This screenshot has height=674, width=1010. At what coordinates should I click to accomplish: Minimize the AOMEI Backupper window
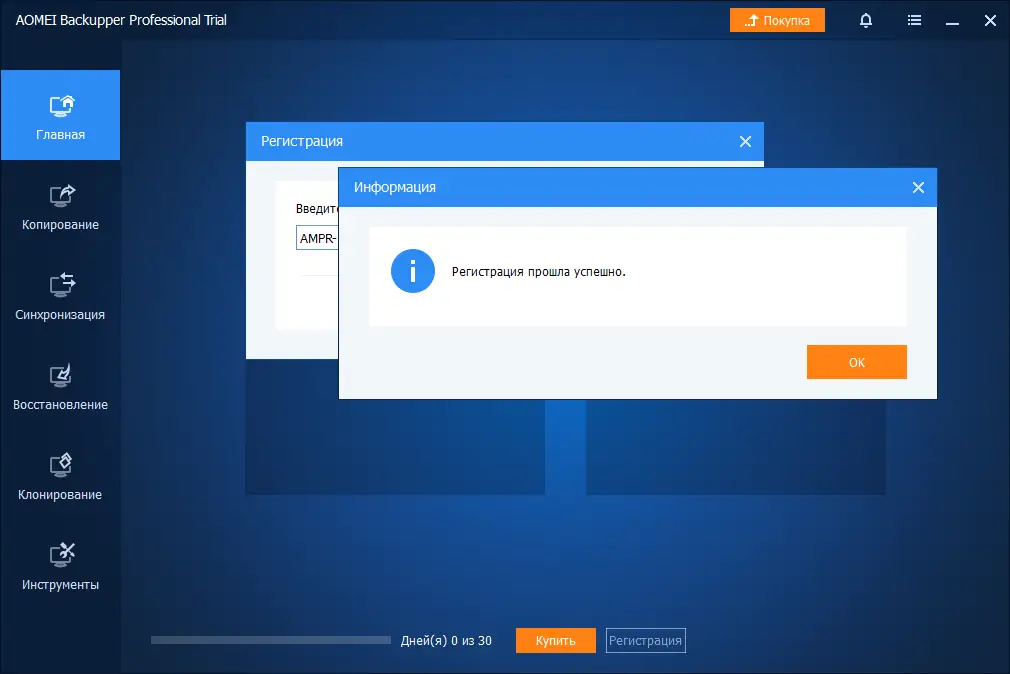[952, 21]
